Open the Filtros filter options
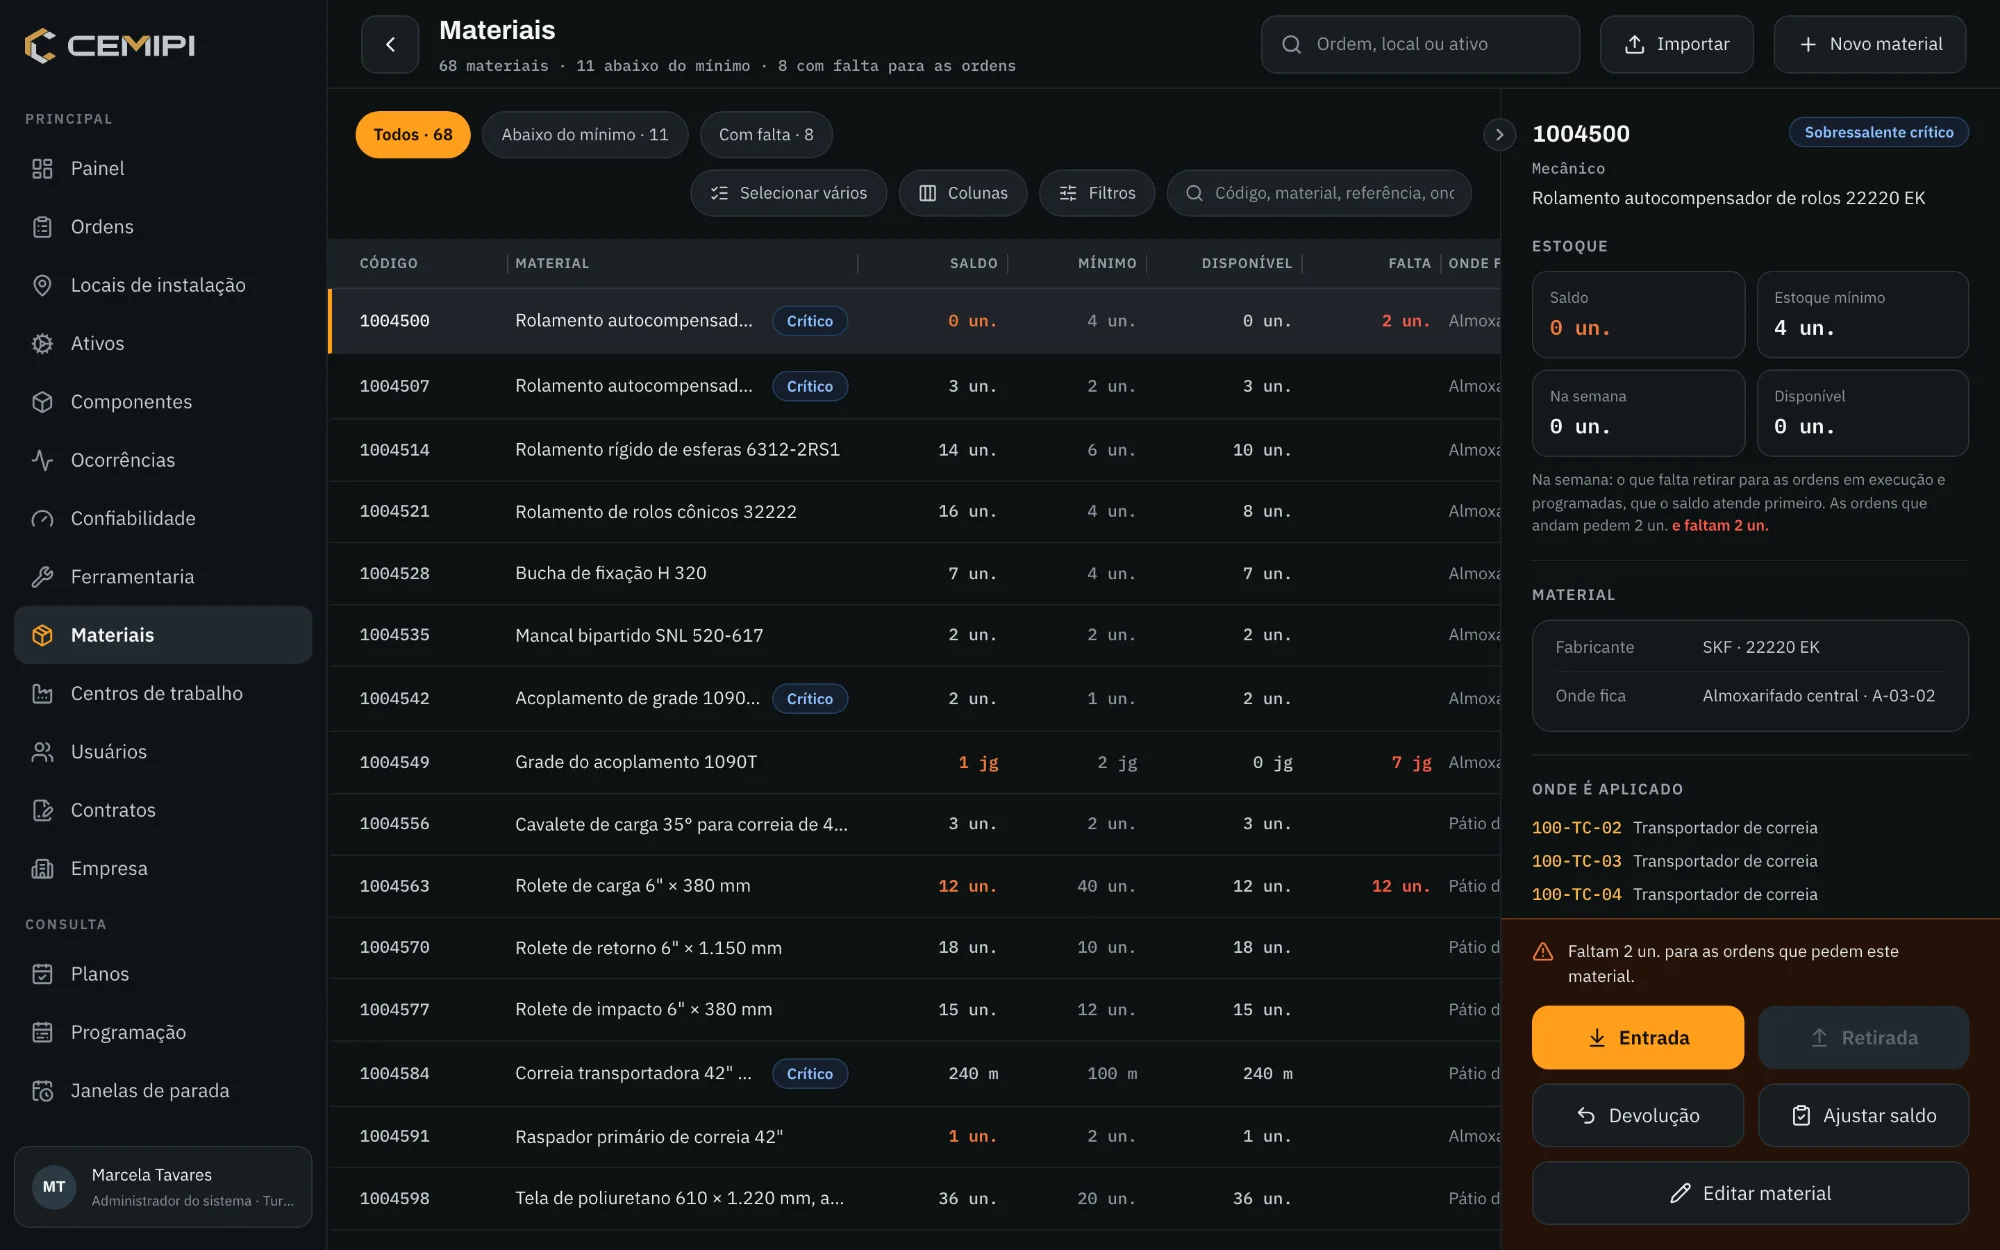The width and height of the screenshot is (2000, 1250). [x=1097, y=193]
